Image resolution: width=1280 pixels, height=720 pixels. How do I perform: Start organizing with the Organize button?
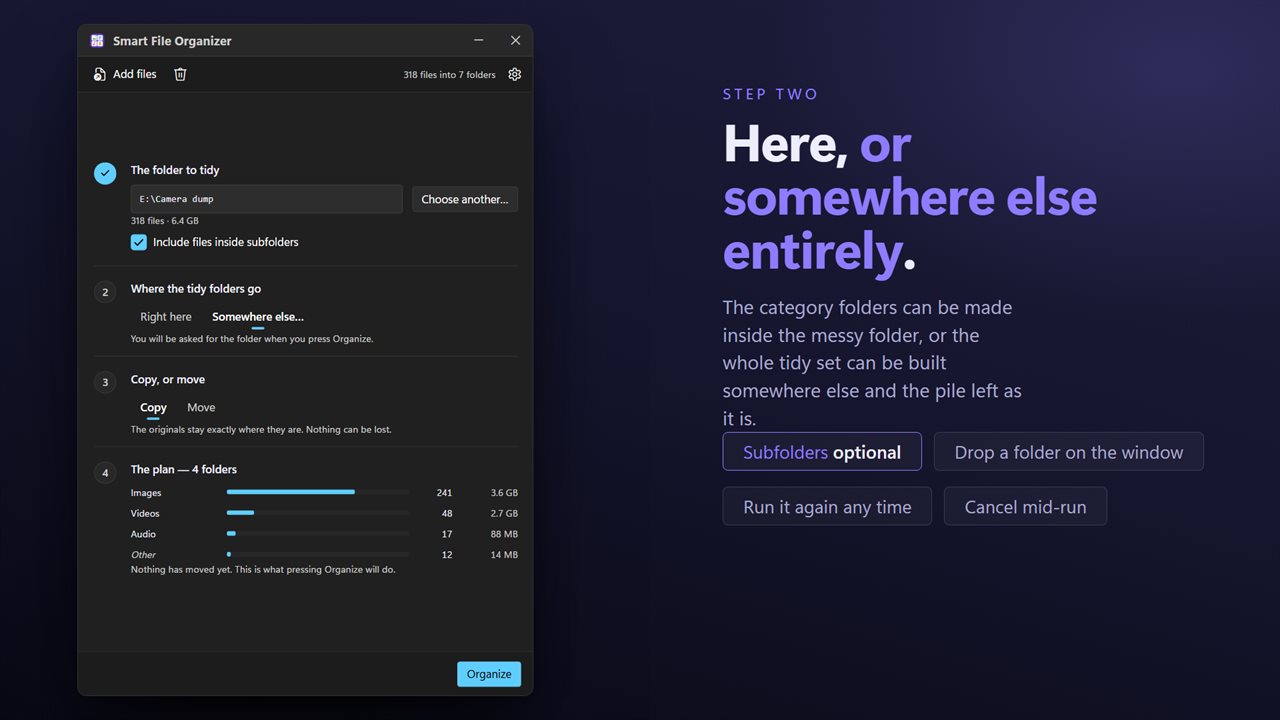(x=489, y=674)
